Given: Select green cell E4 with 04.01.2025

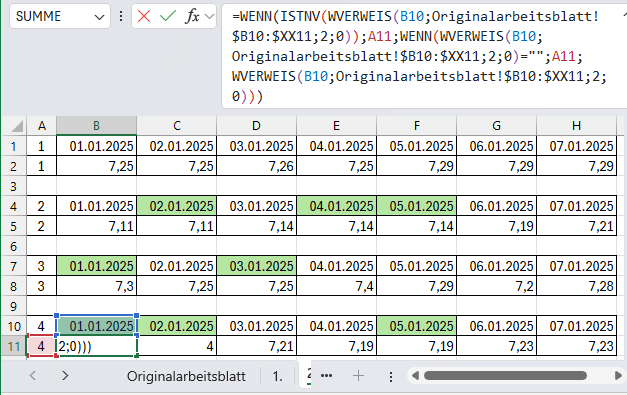Looking at the screenshot, I should [x=336, y=206].
